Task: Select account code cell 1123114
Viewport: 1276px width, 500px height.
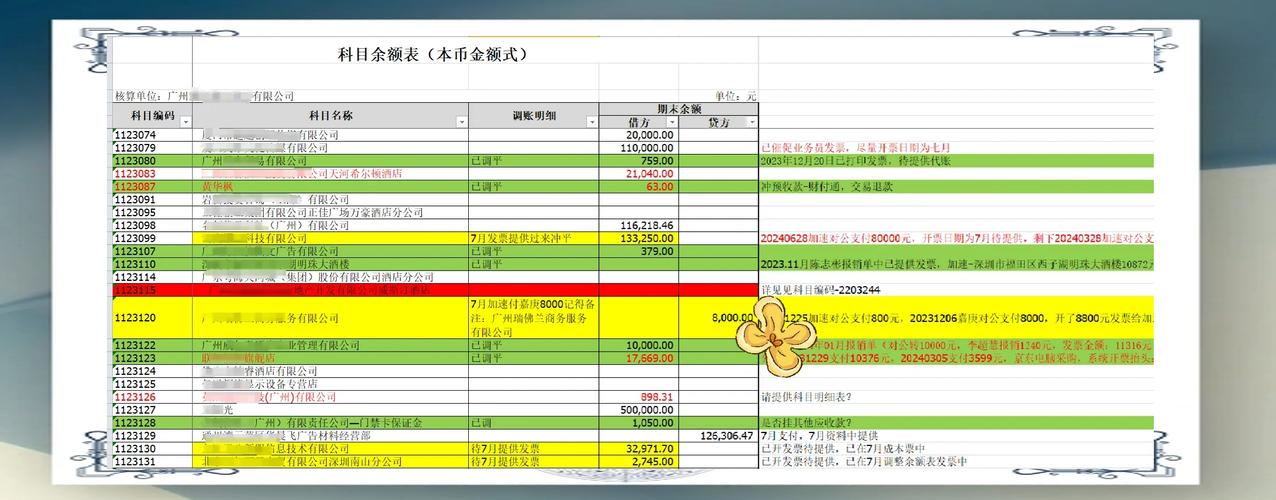Action: tap(152, 277)
